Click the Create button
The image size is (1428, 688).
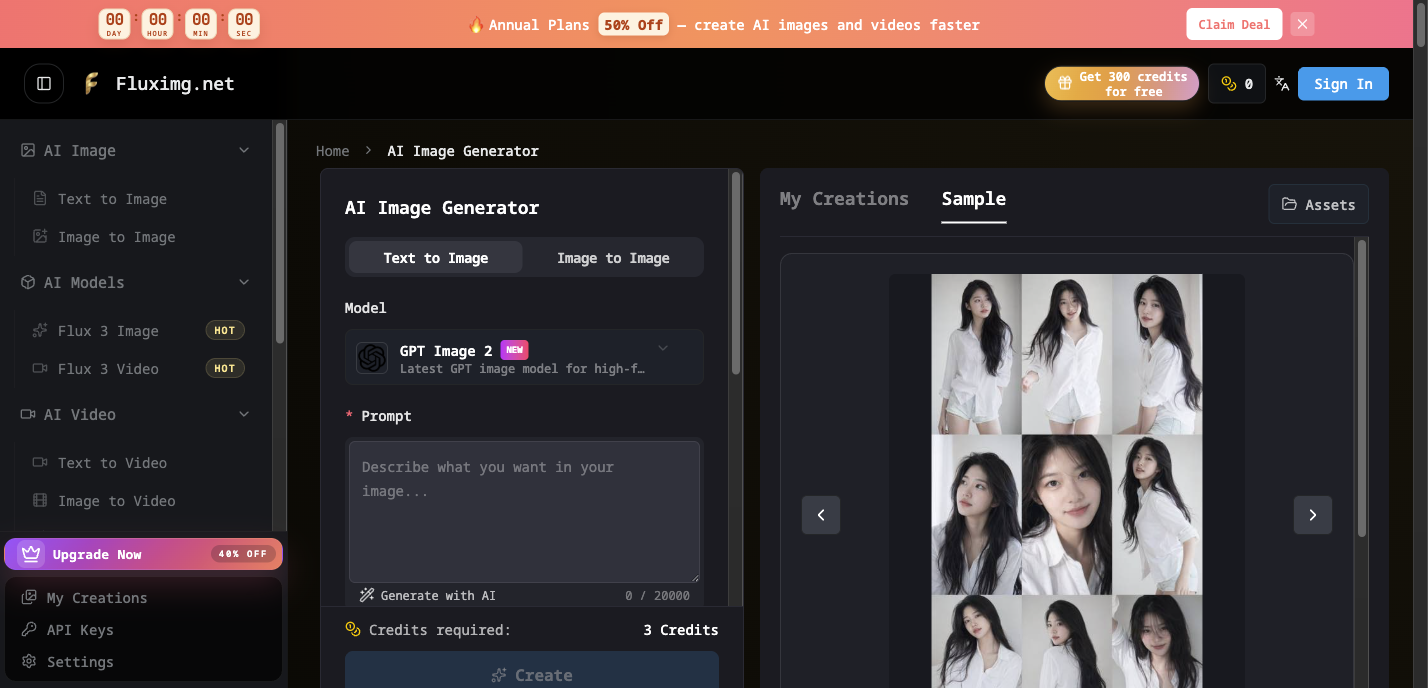532,670
